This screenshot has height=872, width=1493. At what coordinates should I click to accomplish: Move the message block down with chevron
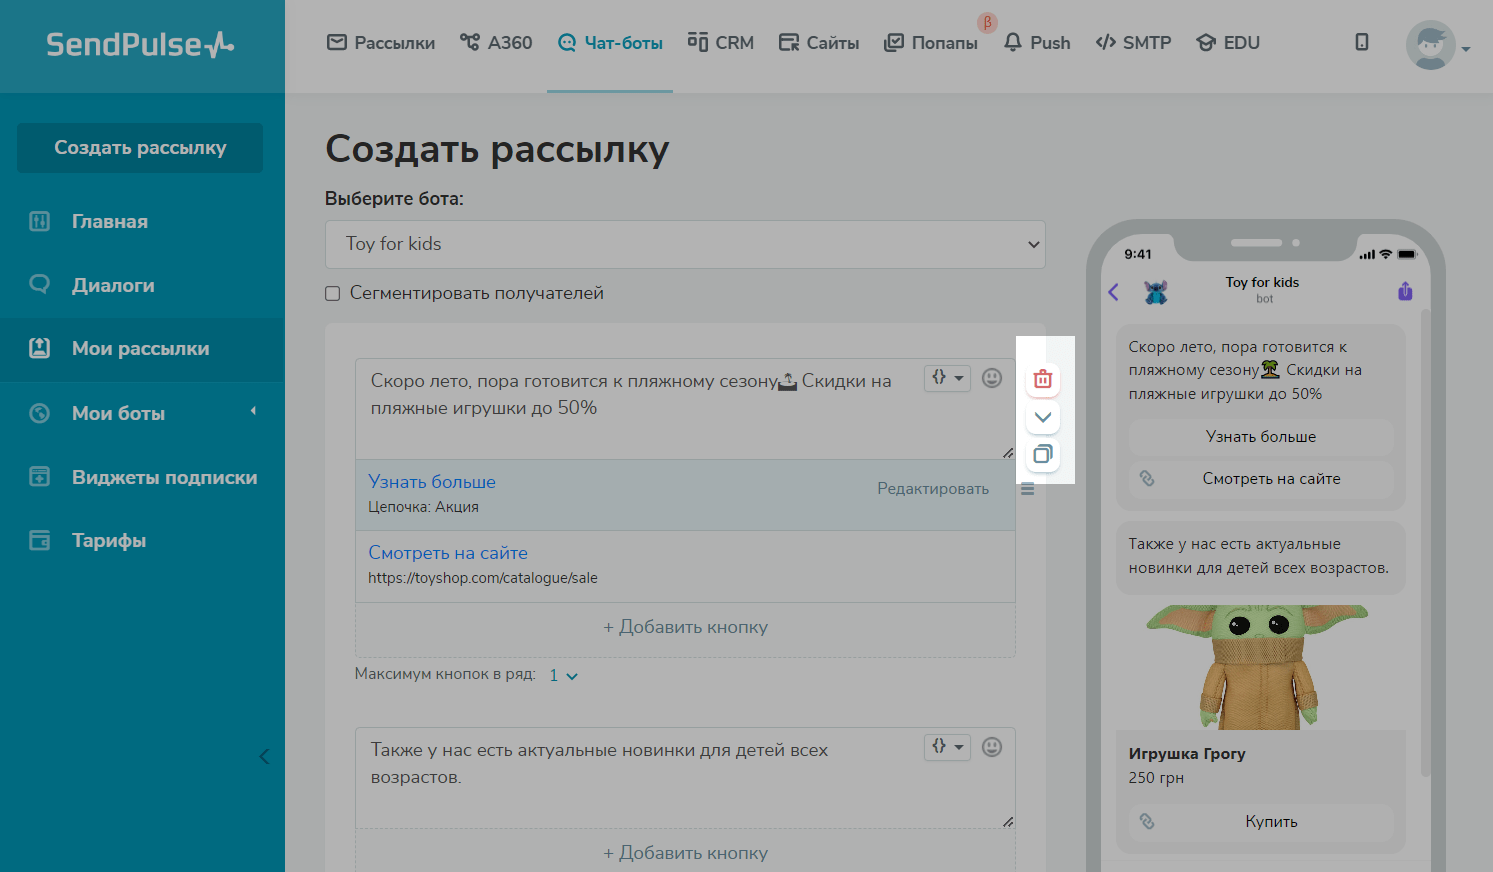click(1042, 417)
